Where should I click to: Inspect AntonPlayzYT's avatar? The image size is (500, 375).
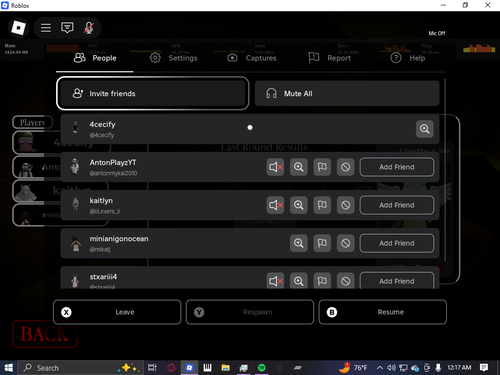[299, 167]
